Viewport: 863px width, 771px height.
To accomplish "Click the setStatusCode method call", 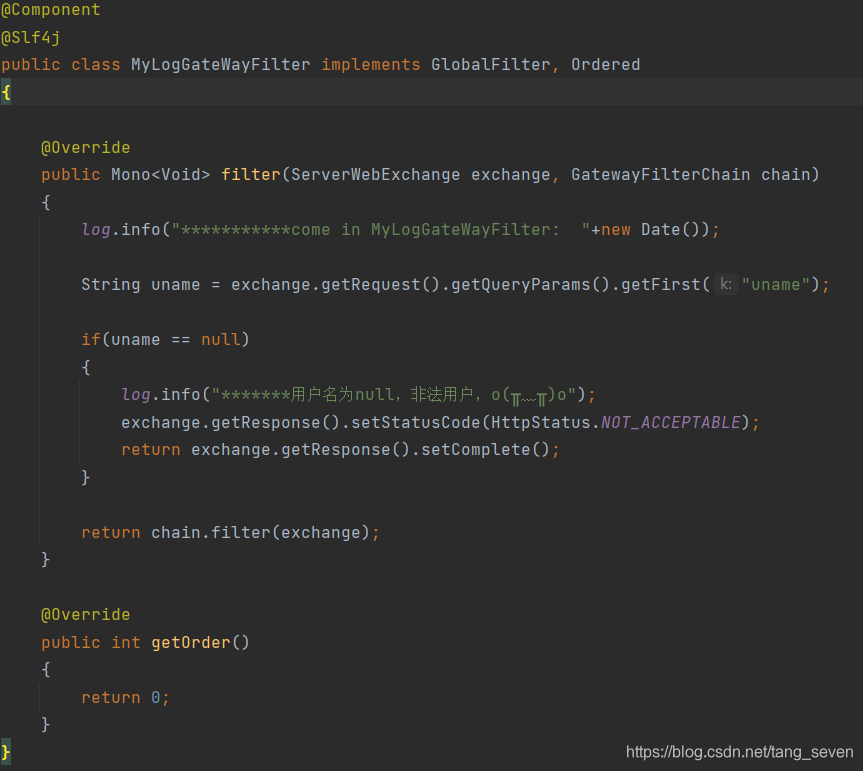I will coord(416,423).
